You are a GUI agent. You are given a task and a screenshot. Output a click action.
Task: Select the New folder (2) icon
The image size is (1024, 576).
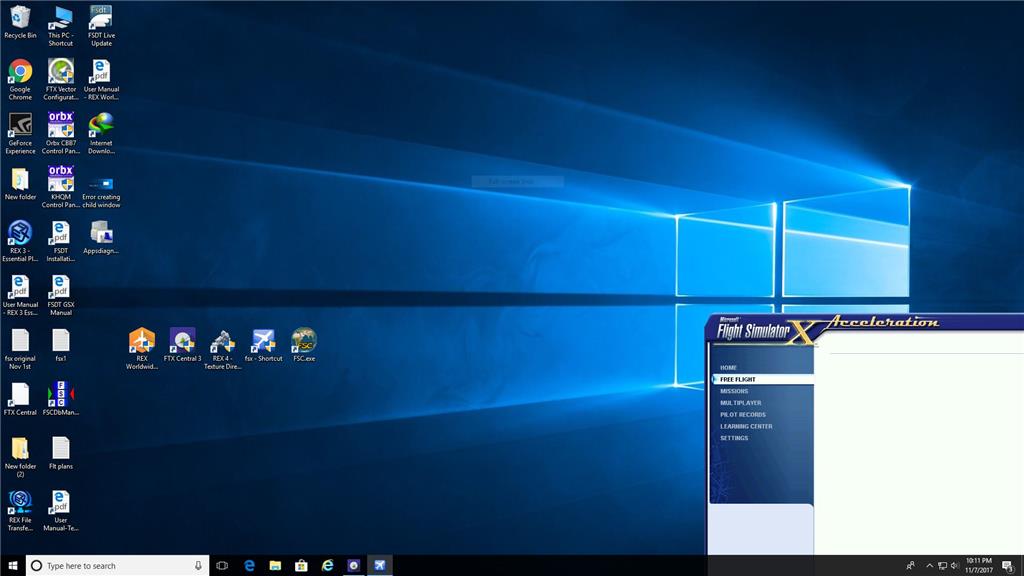pyautogui.click(x=20, y=456)
